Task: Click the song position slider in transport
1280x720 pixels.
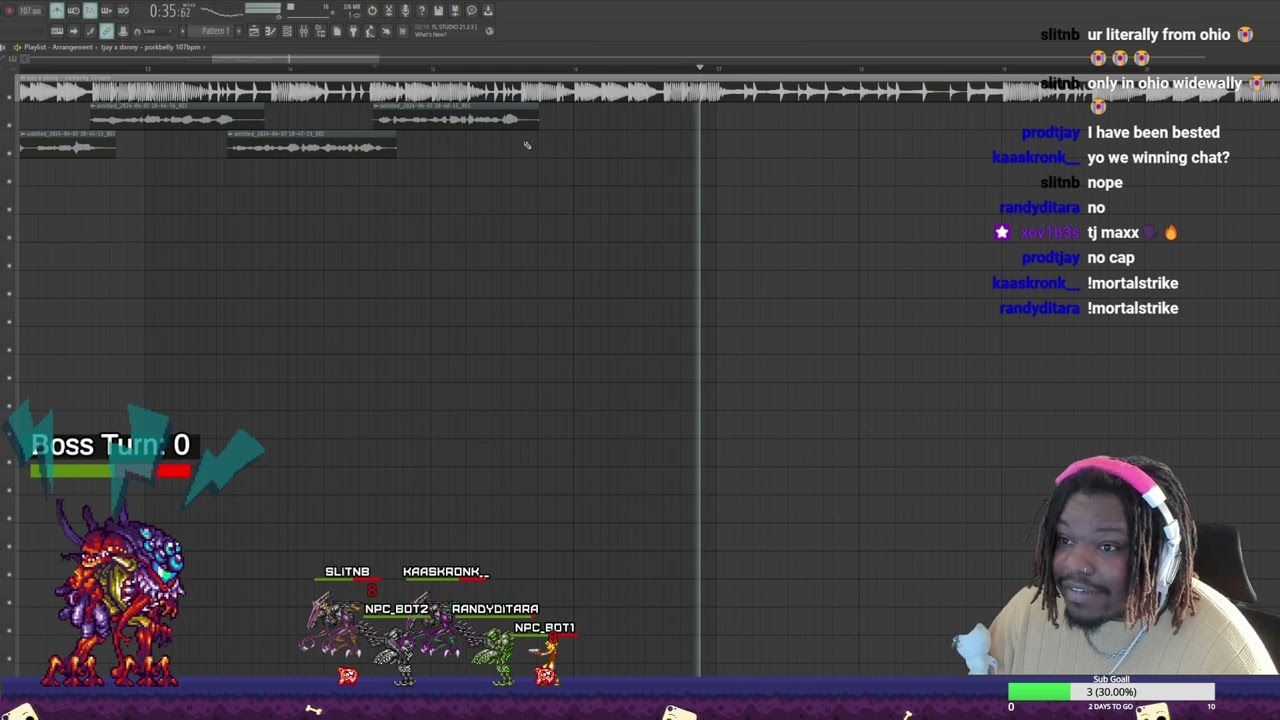Action: click(x=308, y=17)
